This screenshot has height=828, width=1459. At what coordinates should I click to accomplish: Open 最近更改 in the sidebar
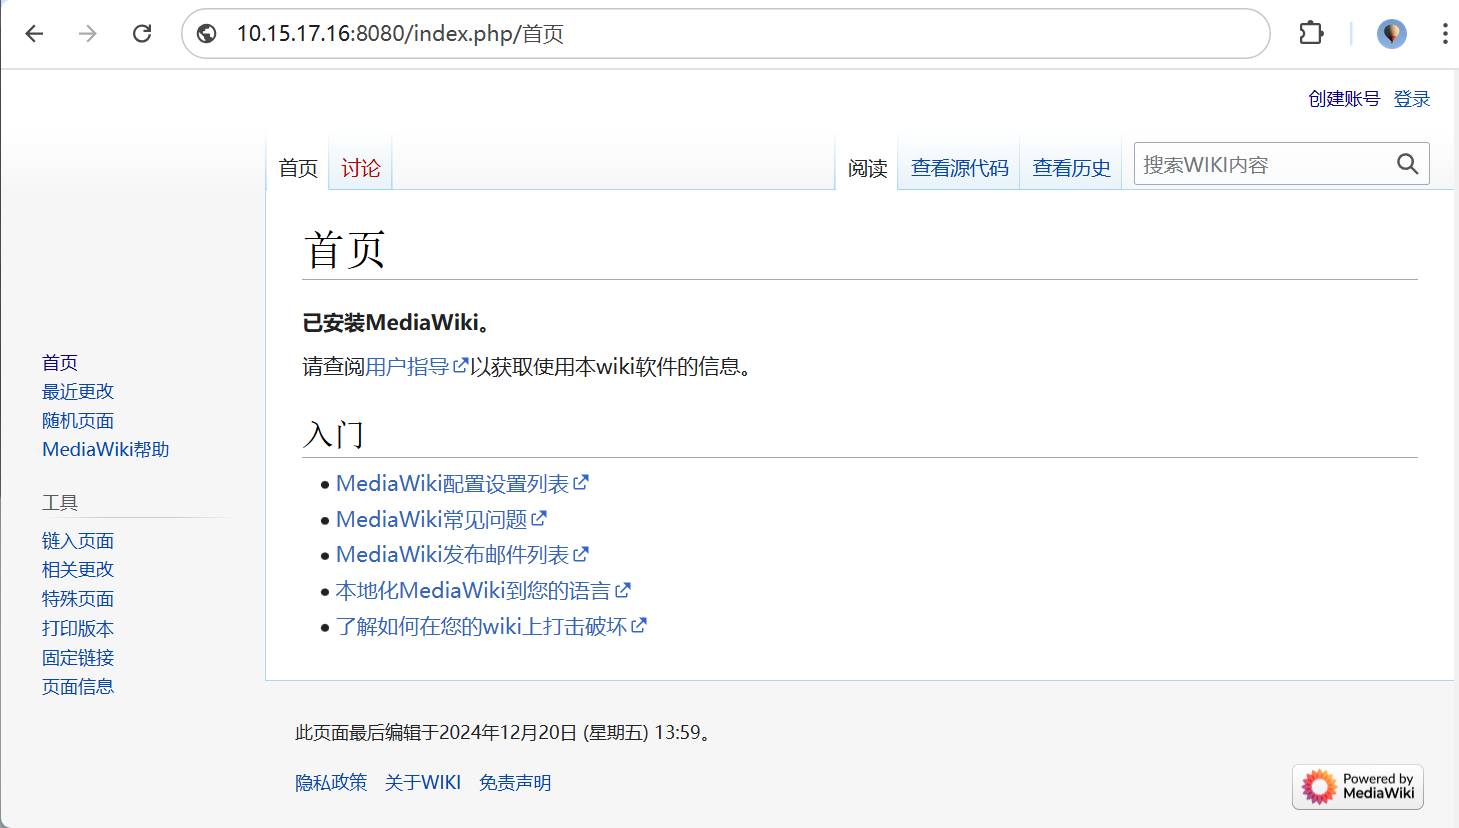tap(78, 392)
